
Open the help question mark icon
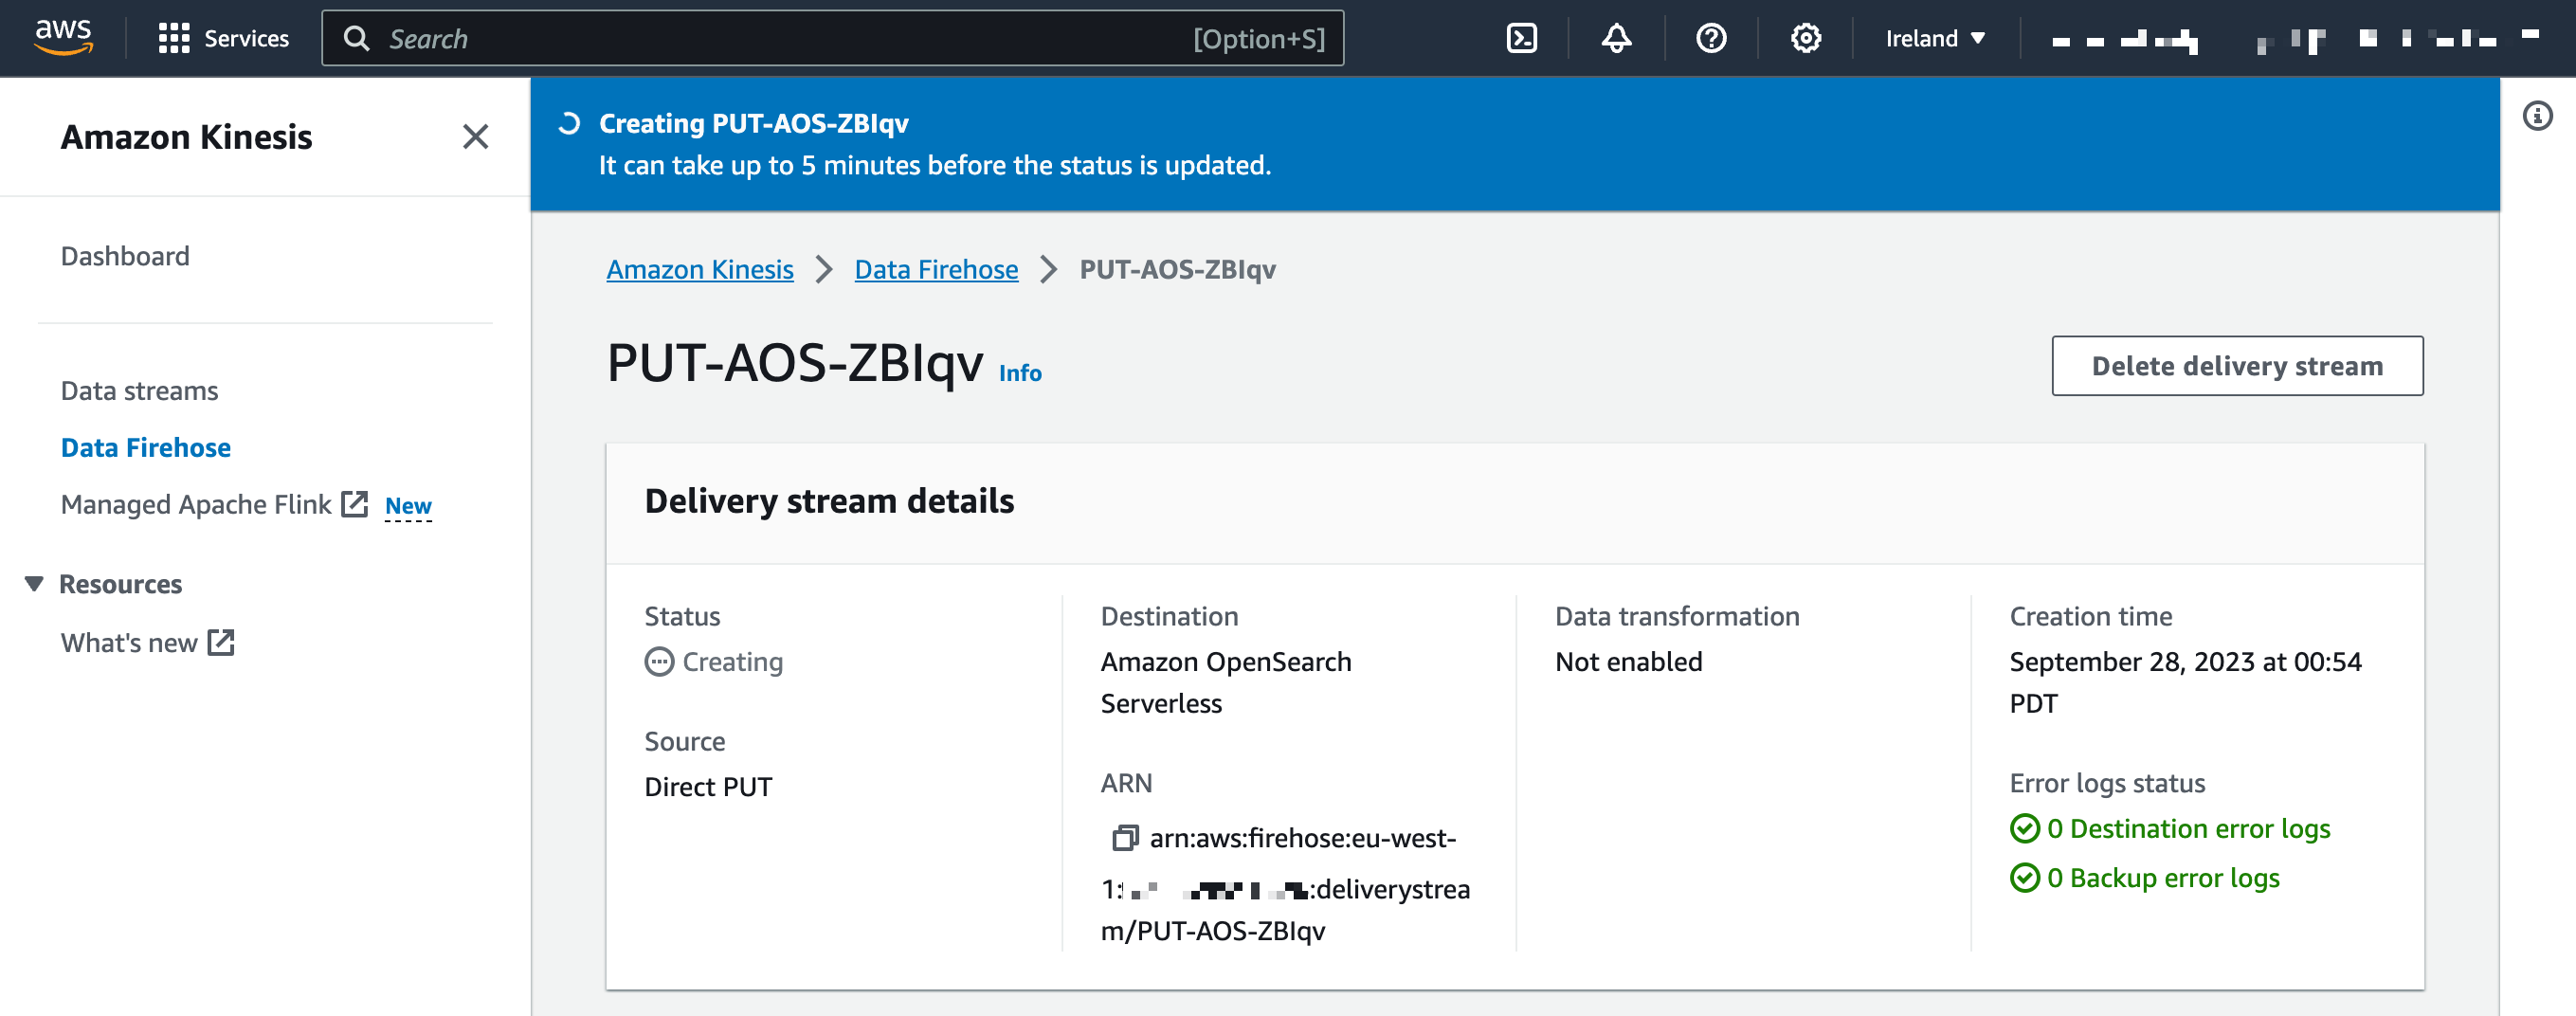1710,38
